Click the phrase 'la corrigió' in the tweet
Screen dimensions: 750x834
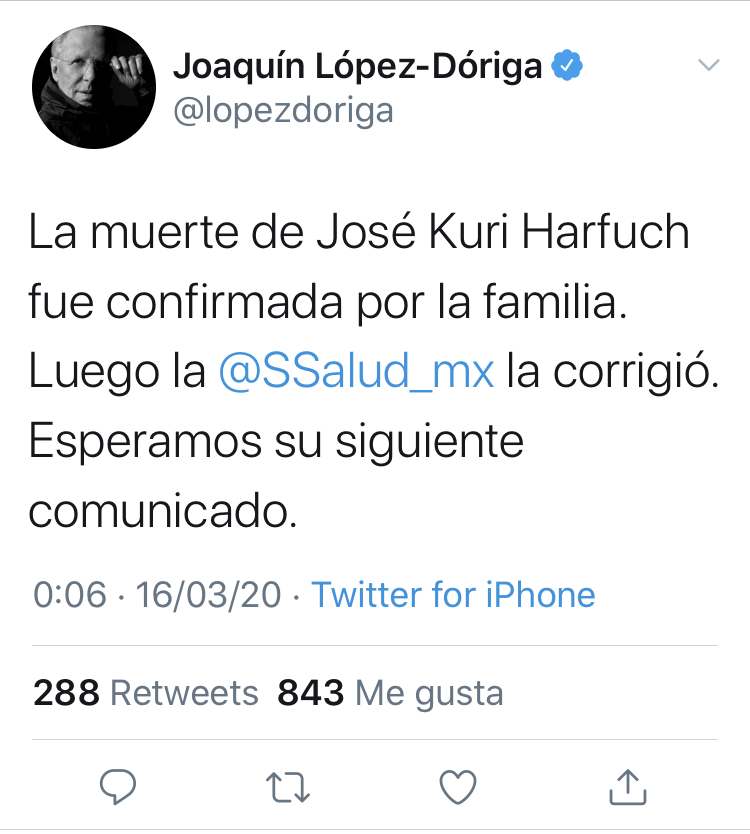[613, 371]
